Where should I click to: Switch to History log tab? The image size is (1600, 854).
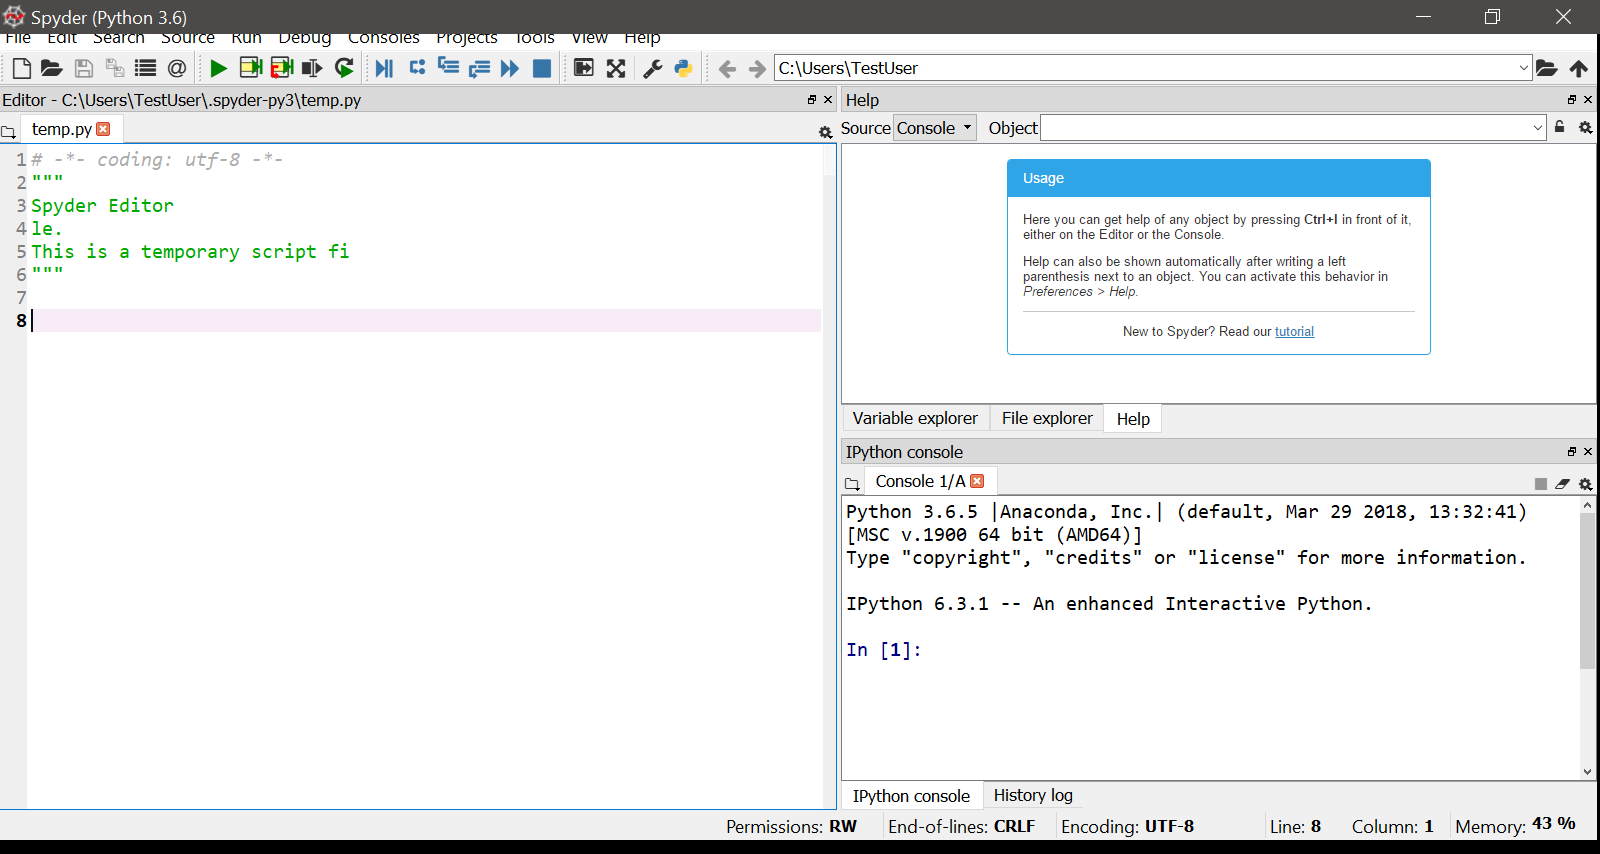(x=1033, y=795)
